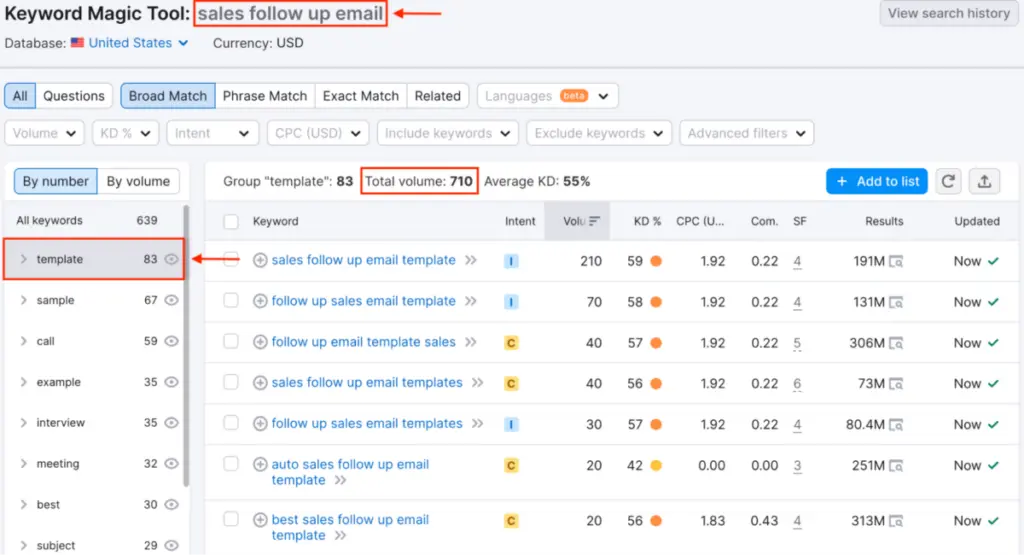The width and height of the screenshot is (1024, 555).
Task: Click the refresh icon beside Add to list
Action: click(948, 181)
